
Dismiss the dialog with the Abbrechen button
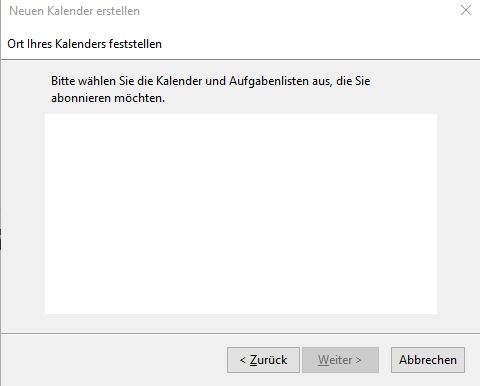428,360
